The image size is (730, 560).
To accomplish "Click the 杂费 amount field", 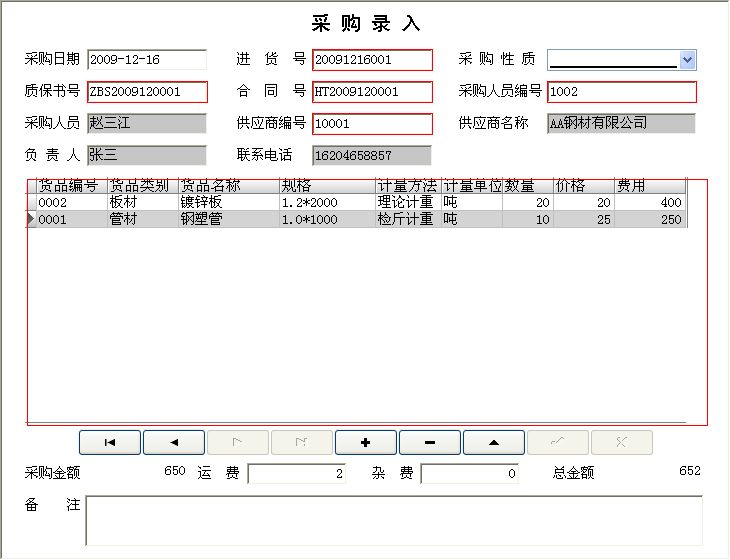I will click(x=470, y=474).
